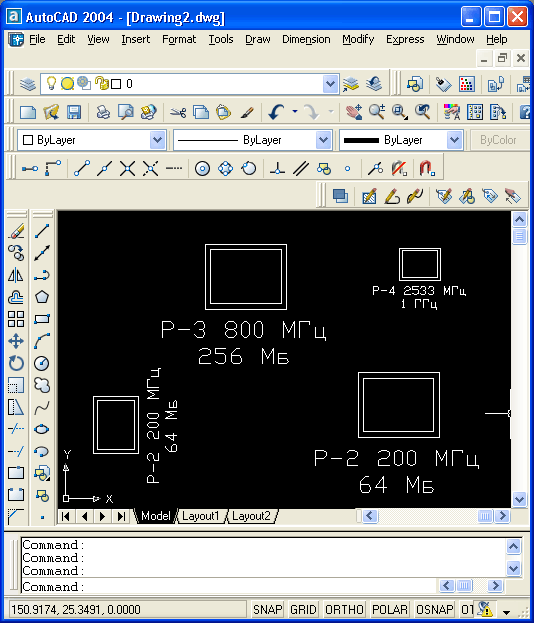Click the command line input field
The width and height of the screenshot is (534, 623).
(x=230, y=586)
